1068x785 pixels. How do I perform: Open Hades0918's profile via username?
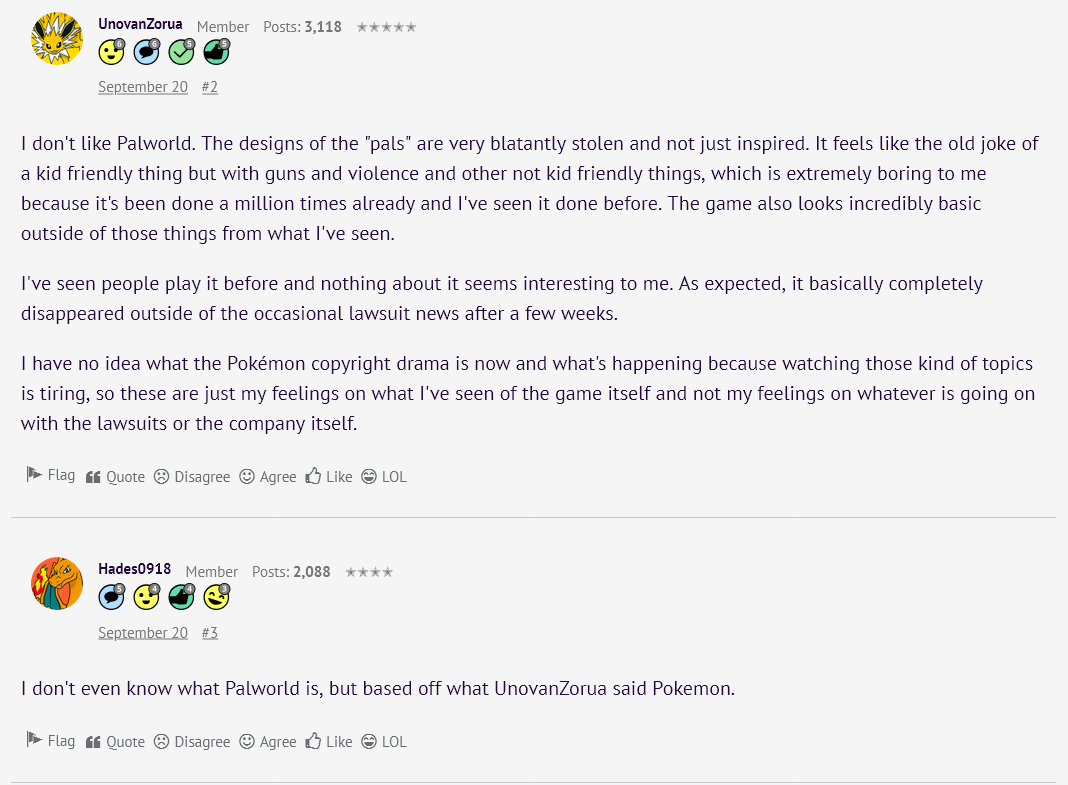point(134,569)
